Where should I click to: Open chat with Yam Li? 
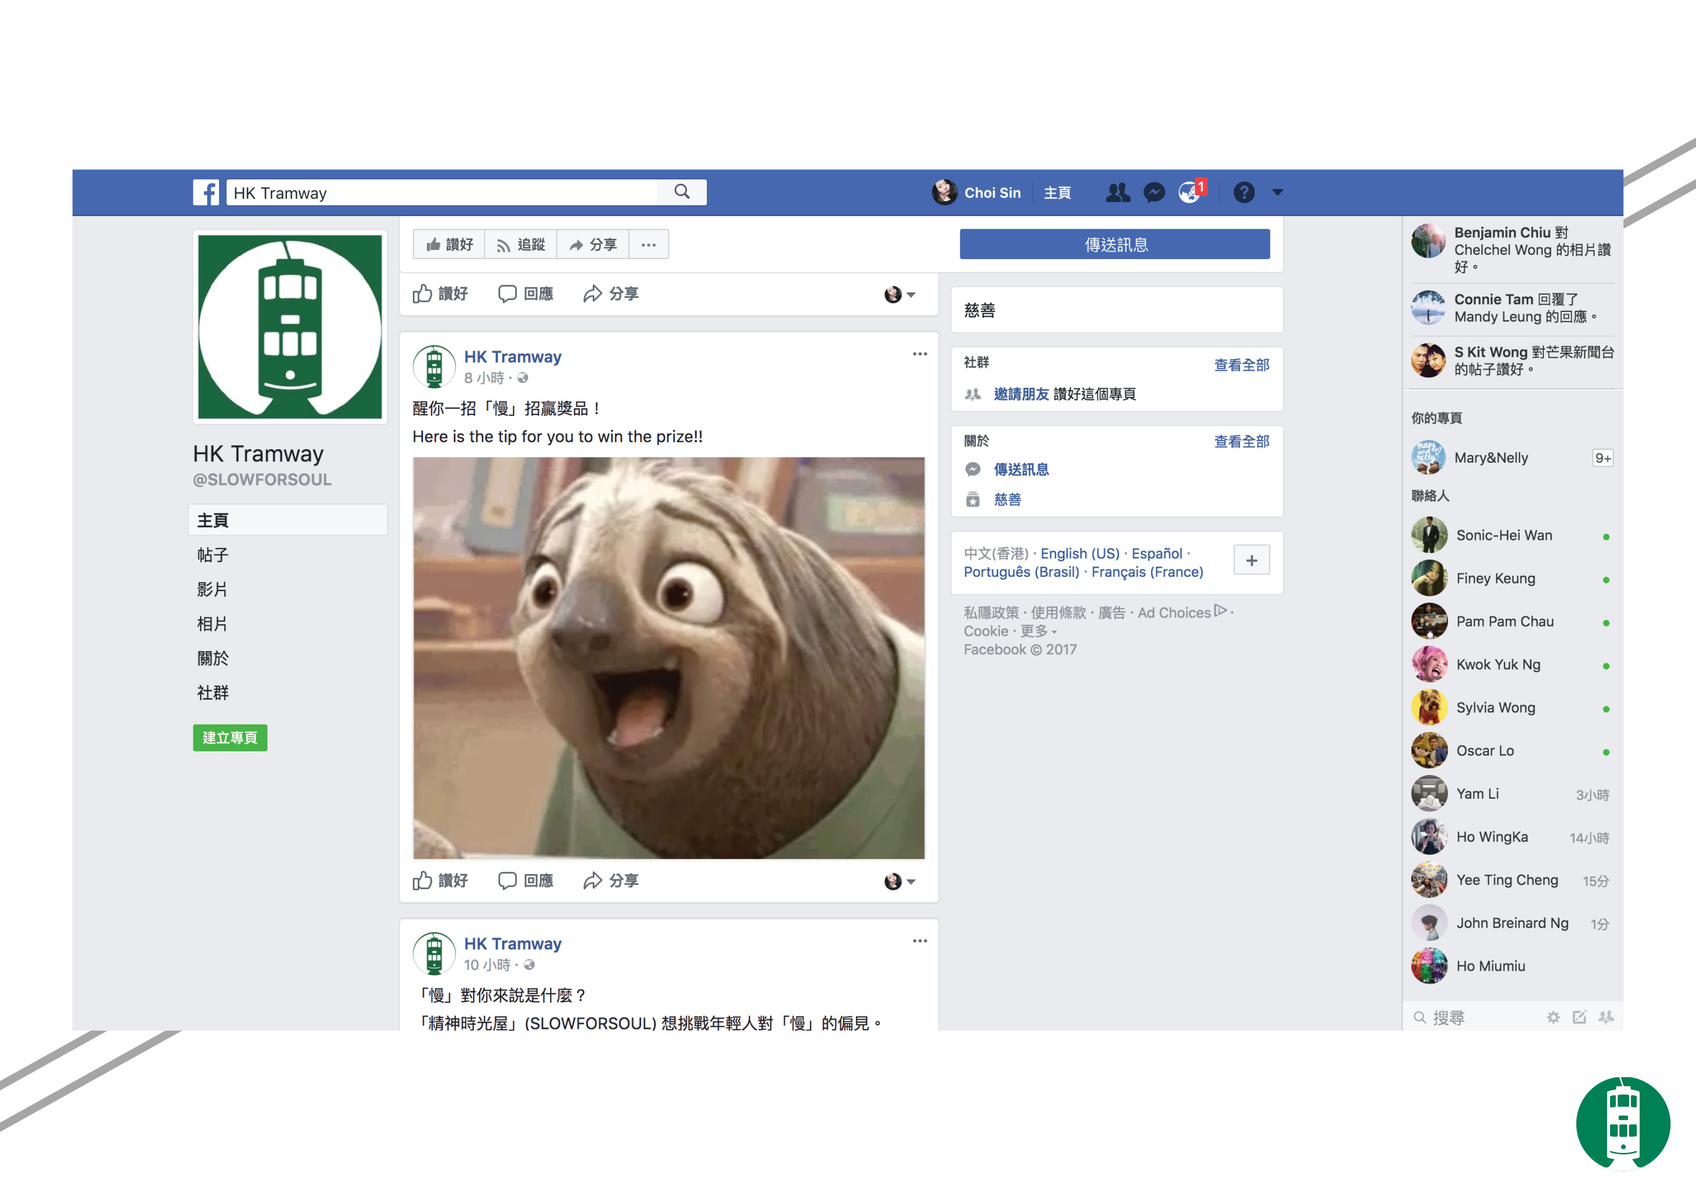(x=1512, y=793)
